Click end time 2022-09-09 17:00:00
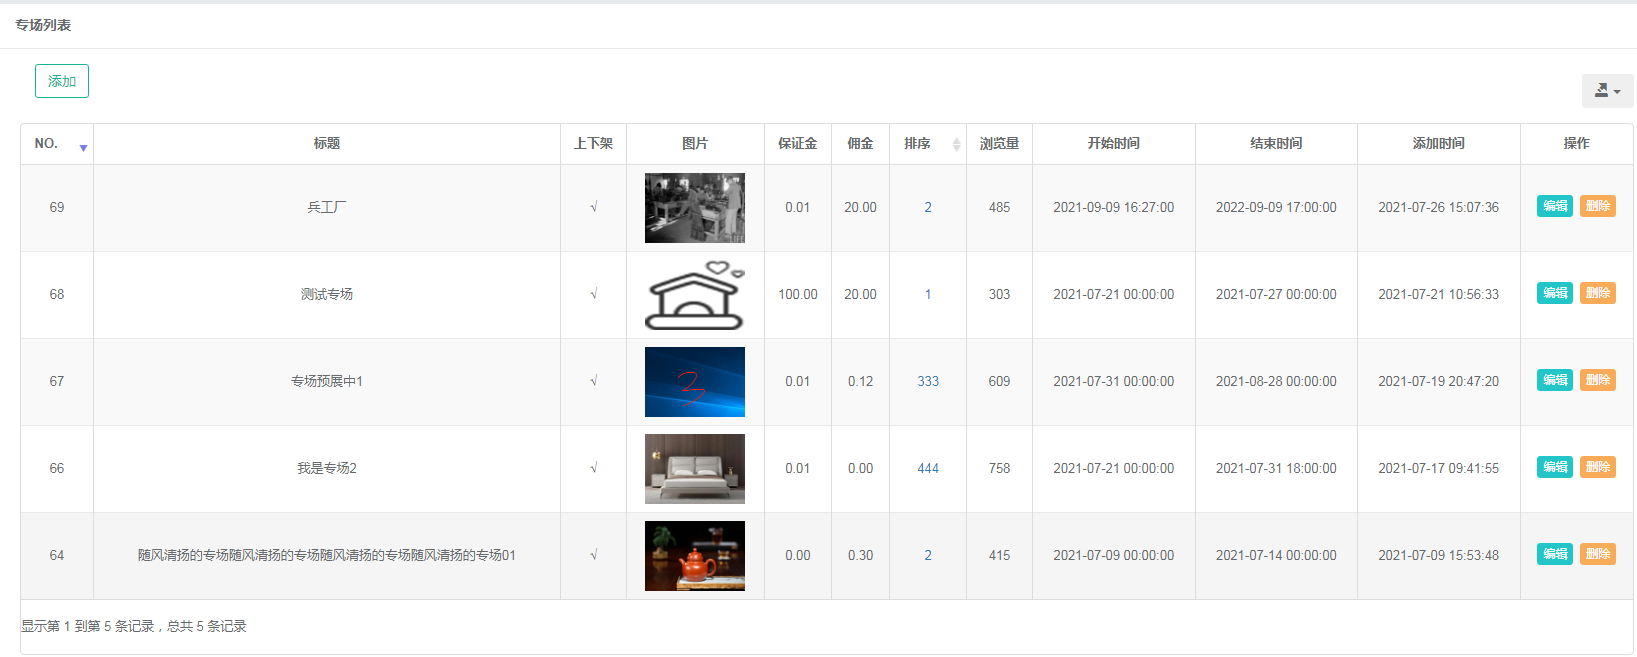 click(x=1276, y=208)
